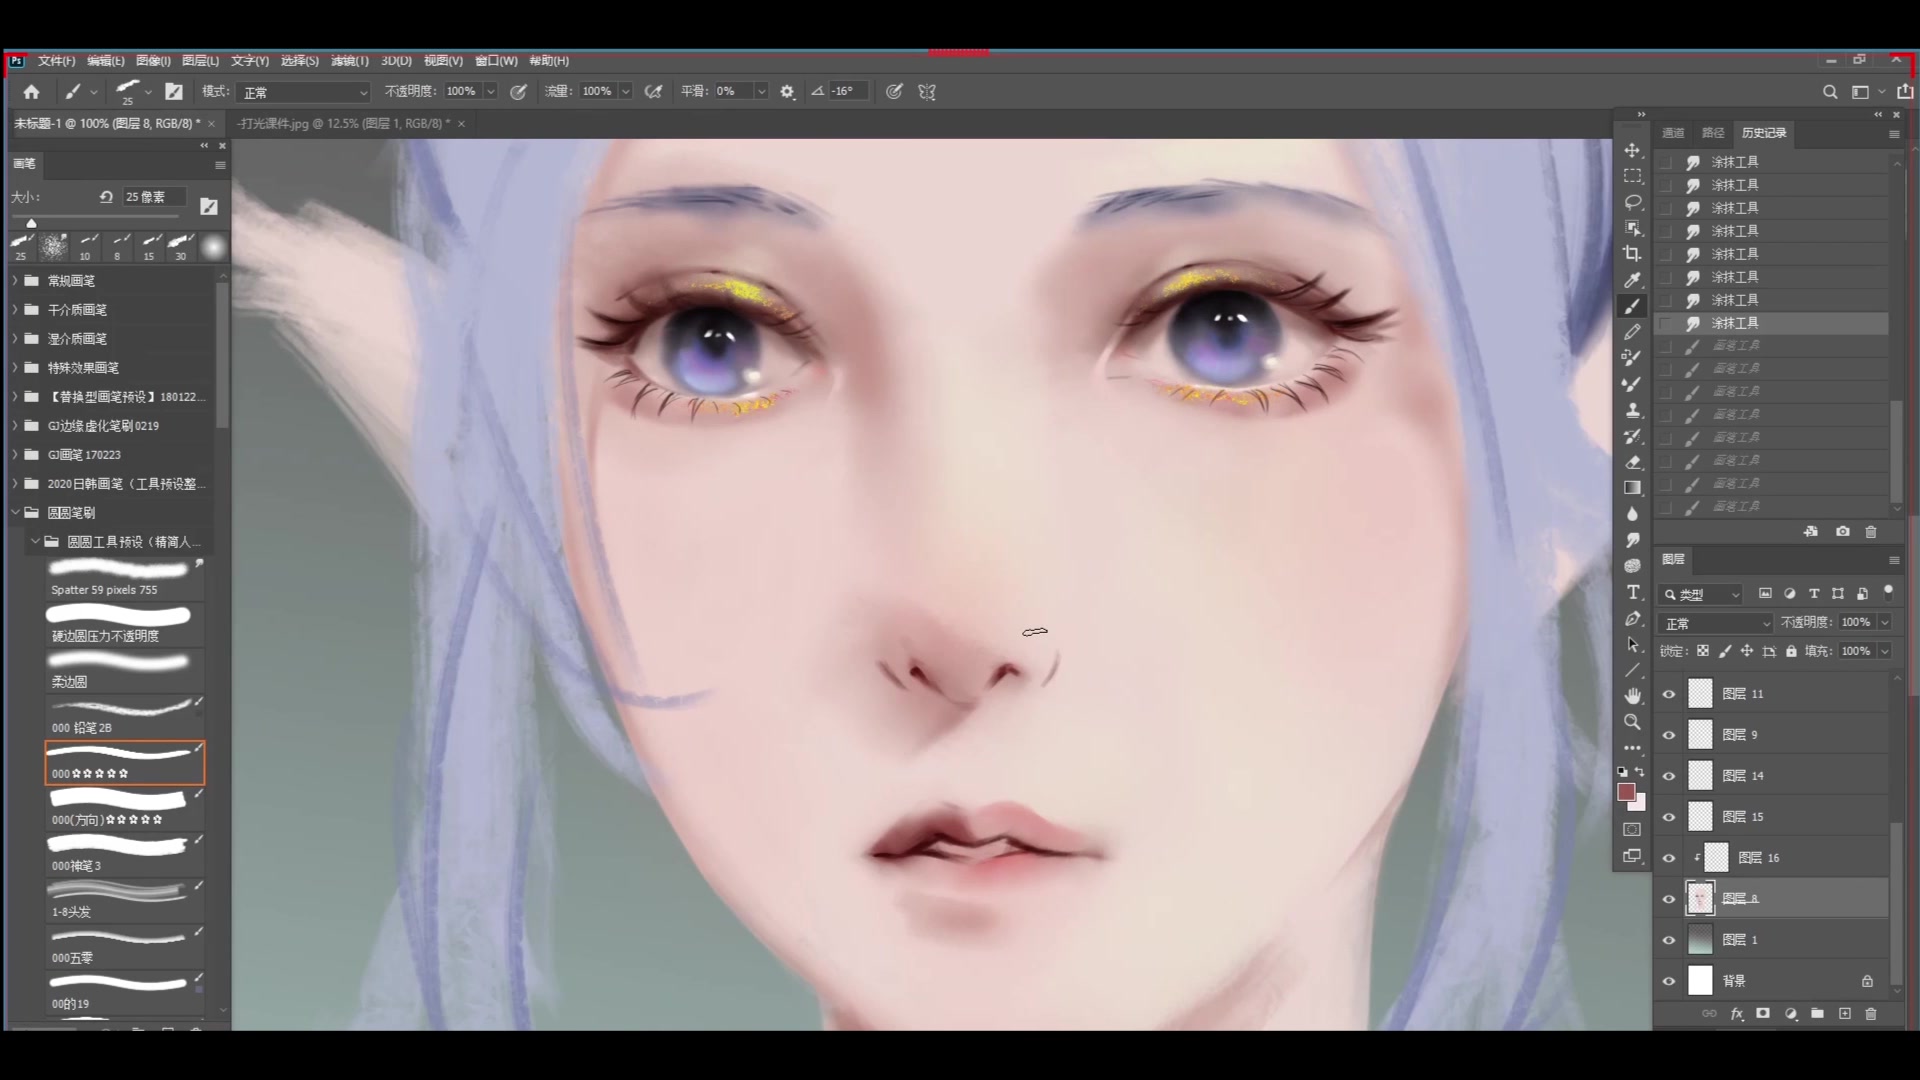The width and height of the screenshot is (1920, 1080).
Task: Open layer style fx menu
Action: pos(1737,1014)
